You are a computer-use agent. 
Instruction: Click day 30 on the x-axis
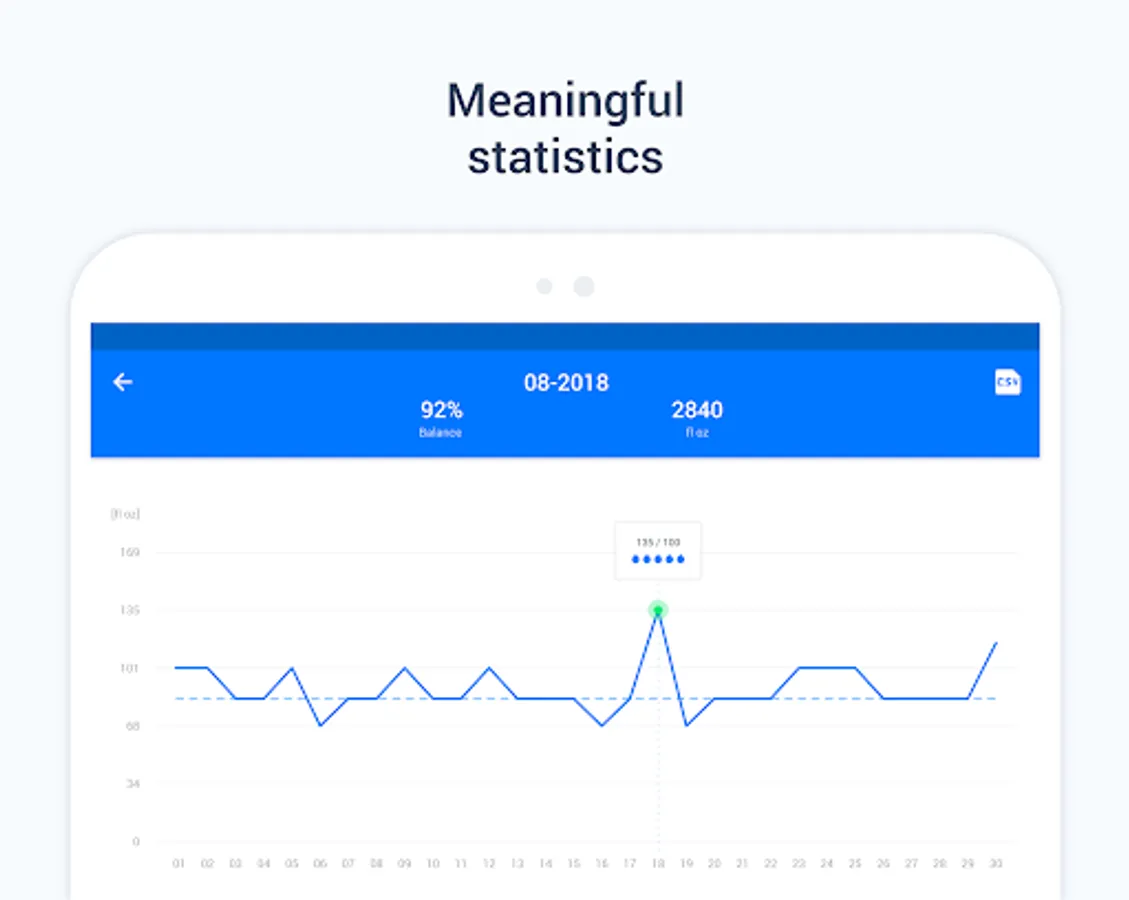tap(996, 863)
